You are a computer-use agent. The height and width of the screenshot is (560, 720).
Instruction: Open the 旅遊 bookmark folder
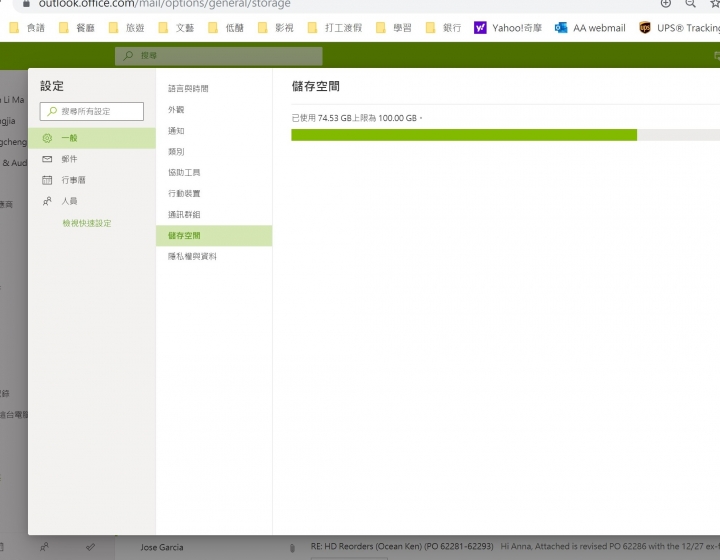126,28
